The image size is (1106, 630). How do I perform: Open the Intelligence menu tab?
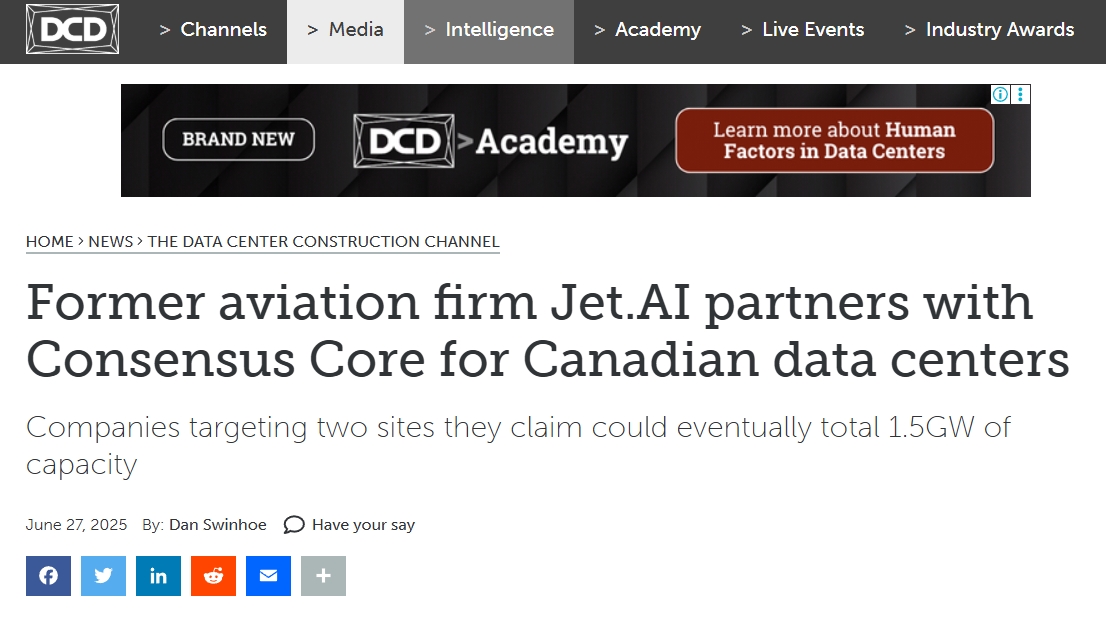[x=489, y=30]
